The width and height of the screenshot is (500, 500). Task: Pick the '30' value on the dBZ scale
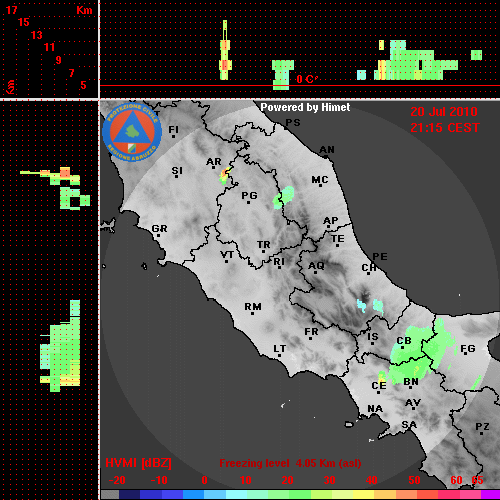coord(329,480)
